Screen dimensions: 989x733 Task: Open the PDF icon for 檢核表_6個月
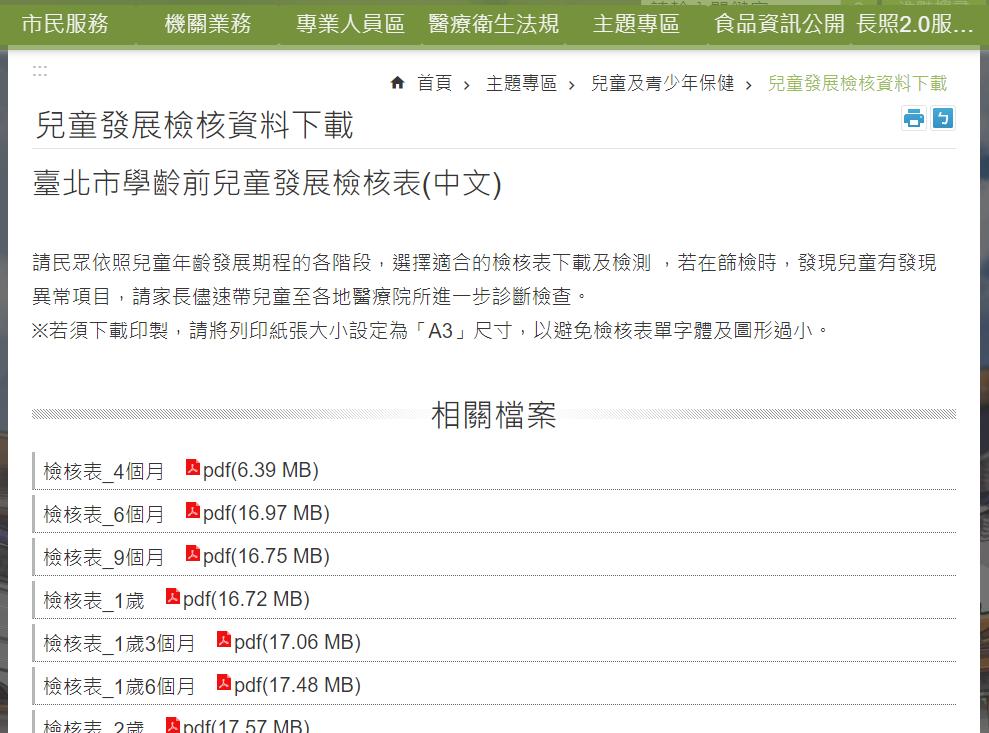(193, 510)
